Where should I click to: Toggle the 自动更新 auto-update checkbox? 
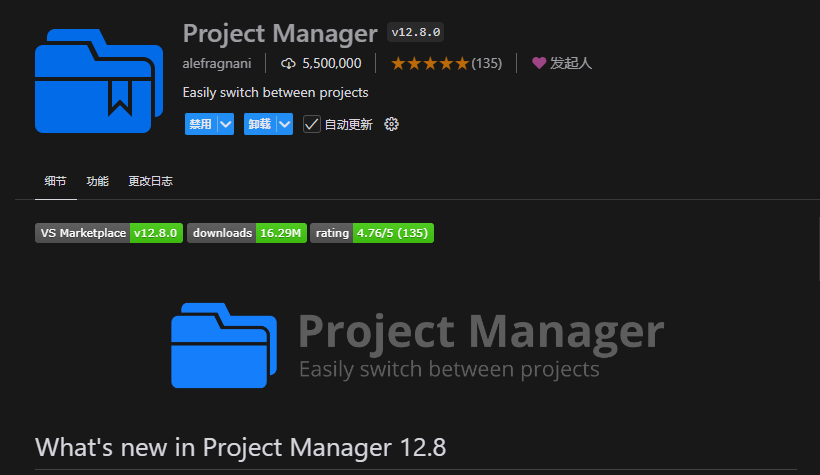click(312, 124)
